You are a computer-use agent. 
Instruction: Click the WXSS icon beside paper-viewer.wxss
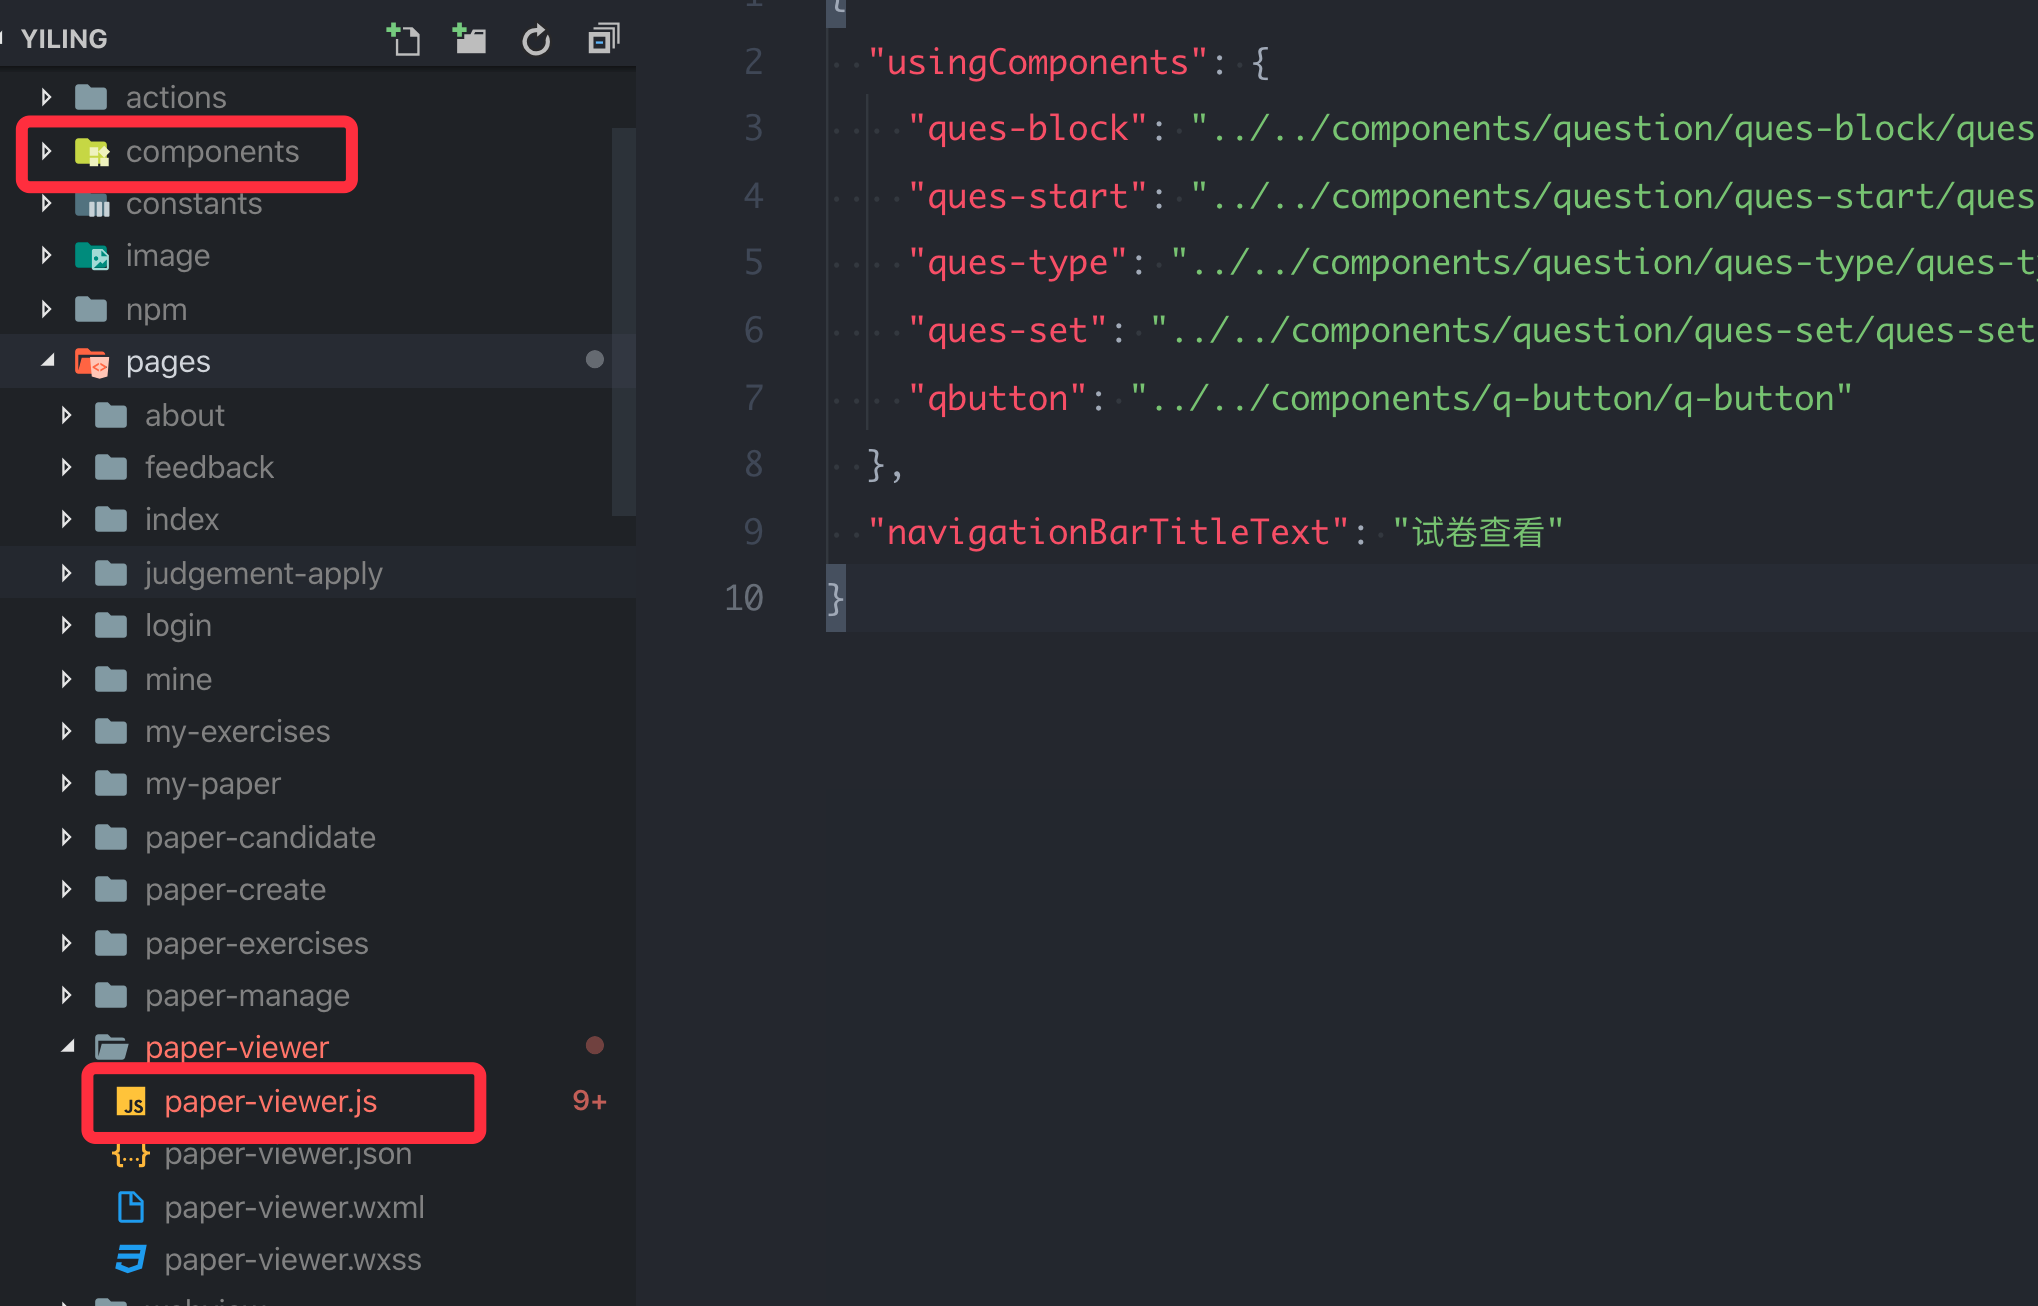point(131,1259)
